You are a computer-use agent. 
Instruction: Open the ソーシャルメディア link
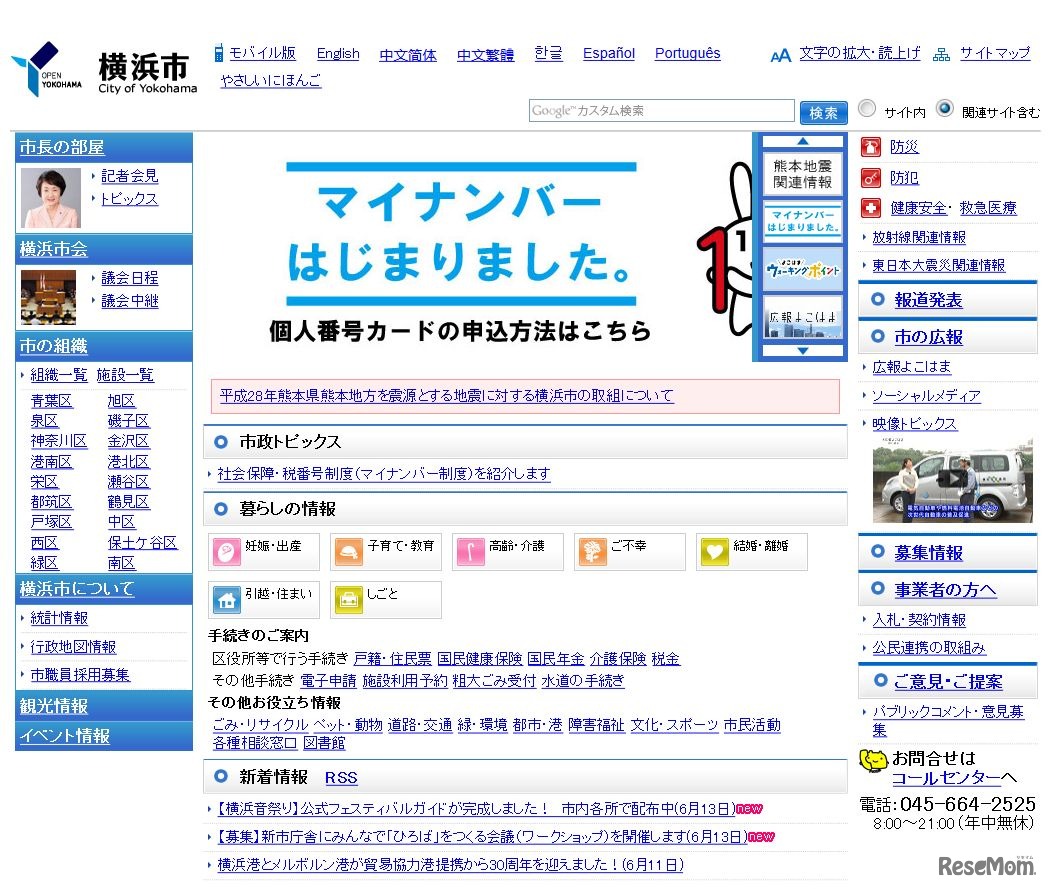[927, 396]
